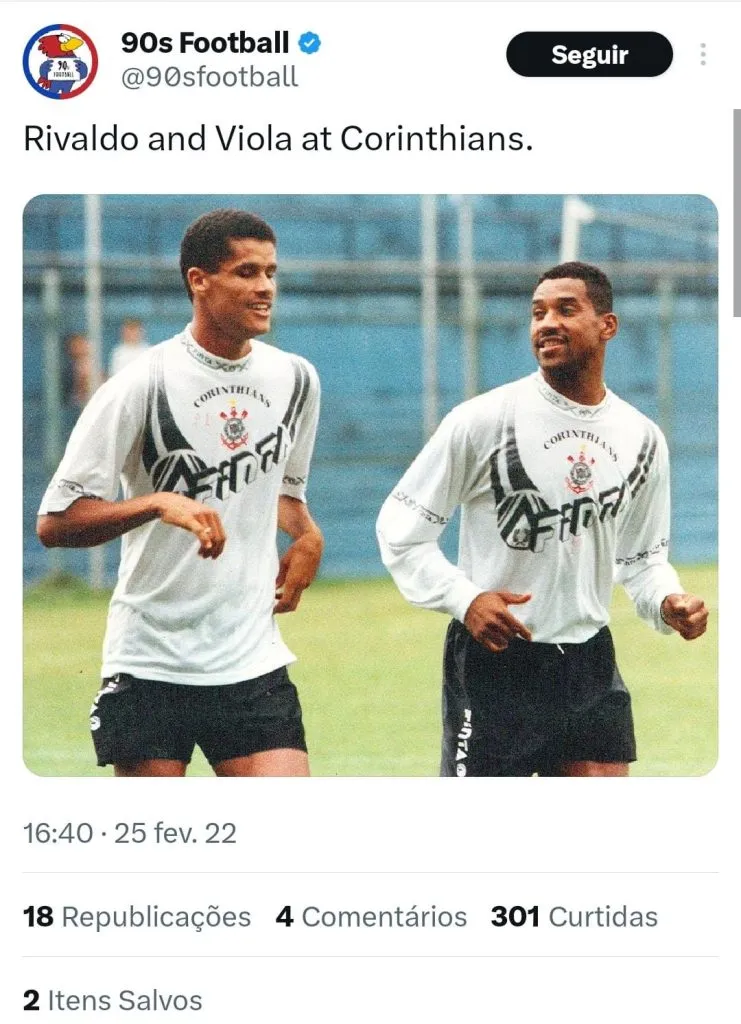Follow the account with Seguir button
The image size is (741, 1024).
589,54
